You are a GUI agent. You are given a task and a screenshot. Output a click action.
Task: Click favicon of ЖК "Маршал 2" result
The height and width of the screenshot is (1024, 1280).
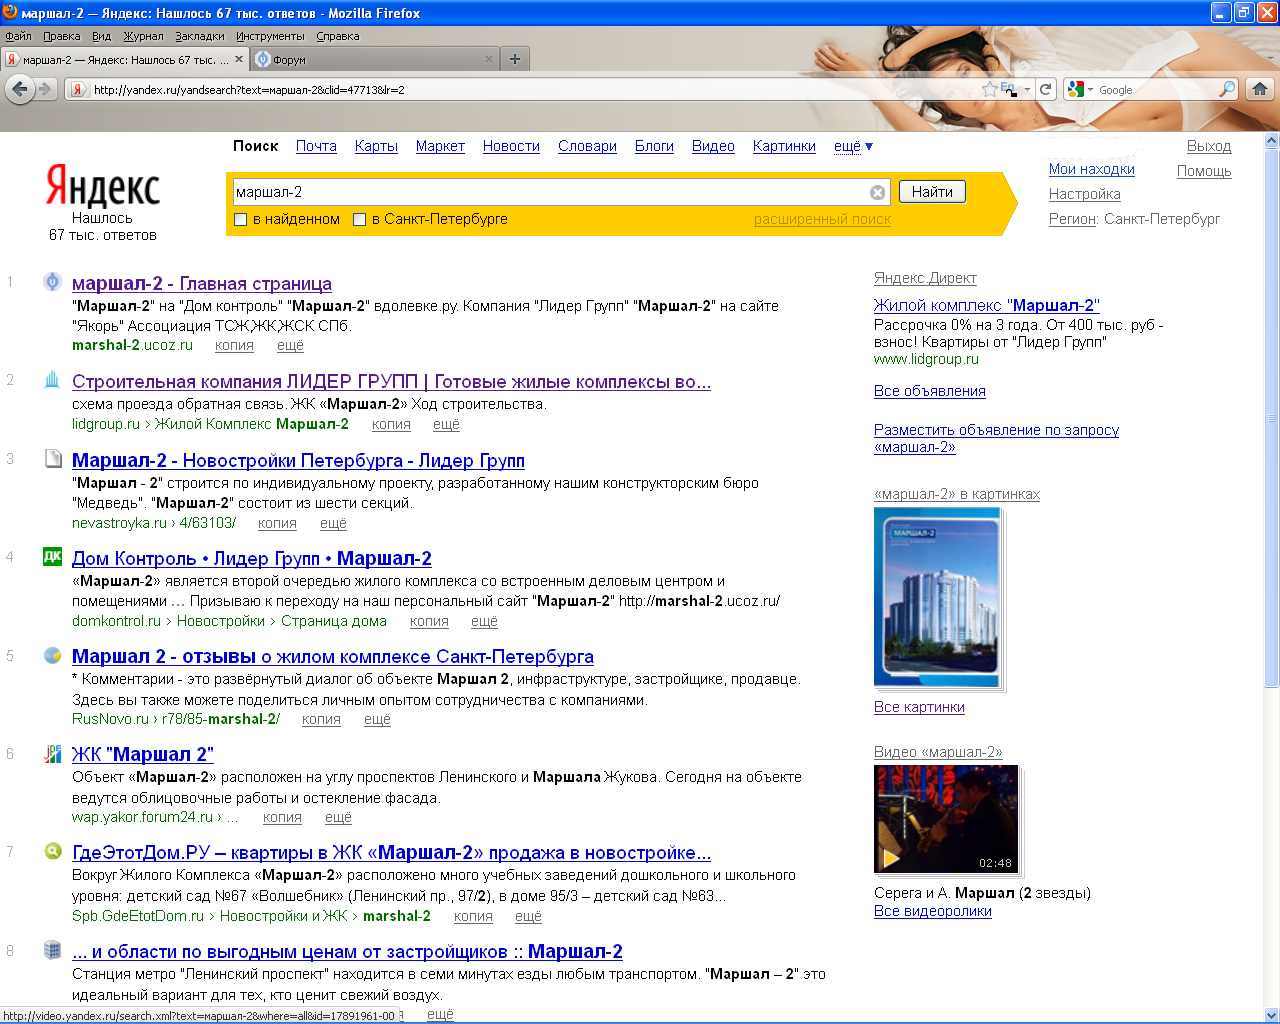[x=52, y=753]
